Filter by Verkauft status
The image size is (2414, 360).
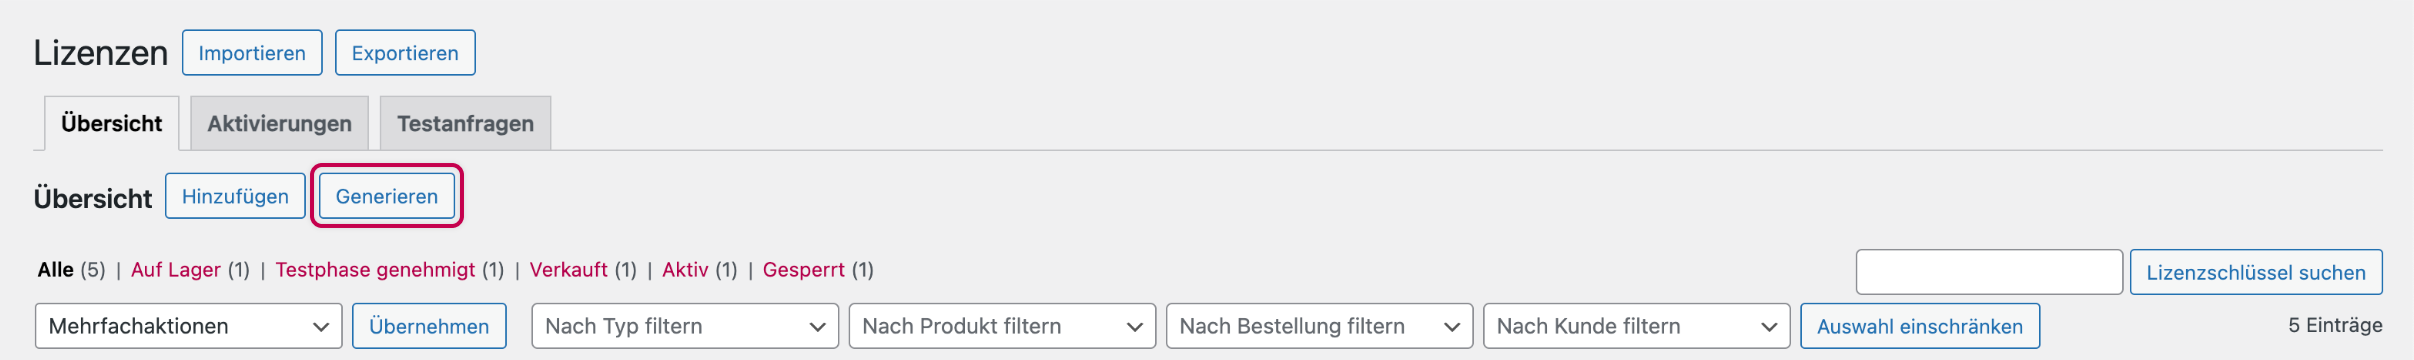[568, 270]
